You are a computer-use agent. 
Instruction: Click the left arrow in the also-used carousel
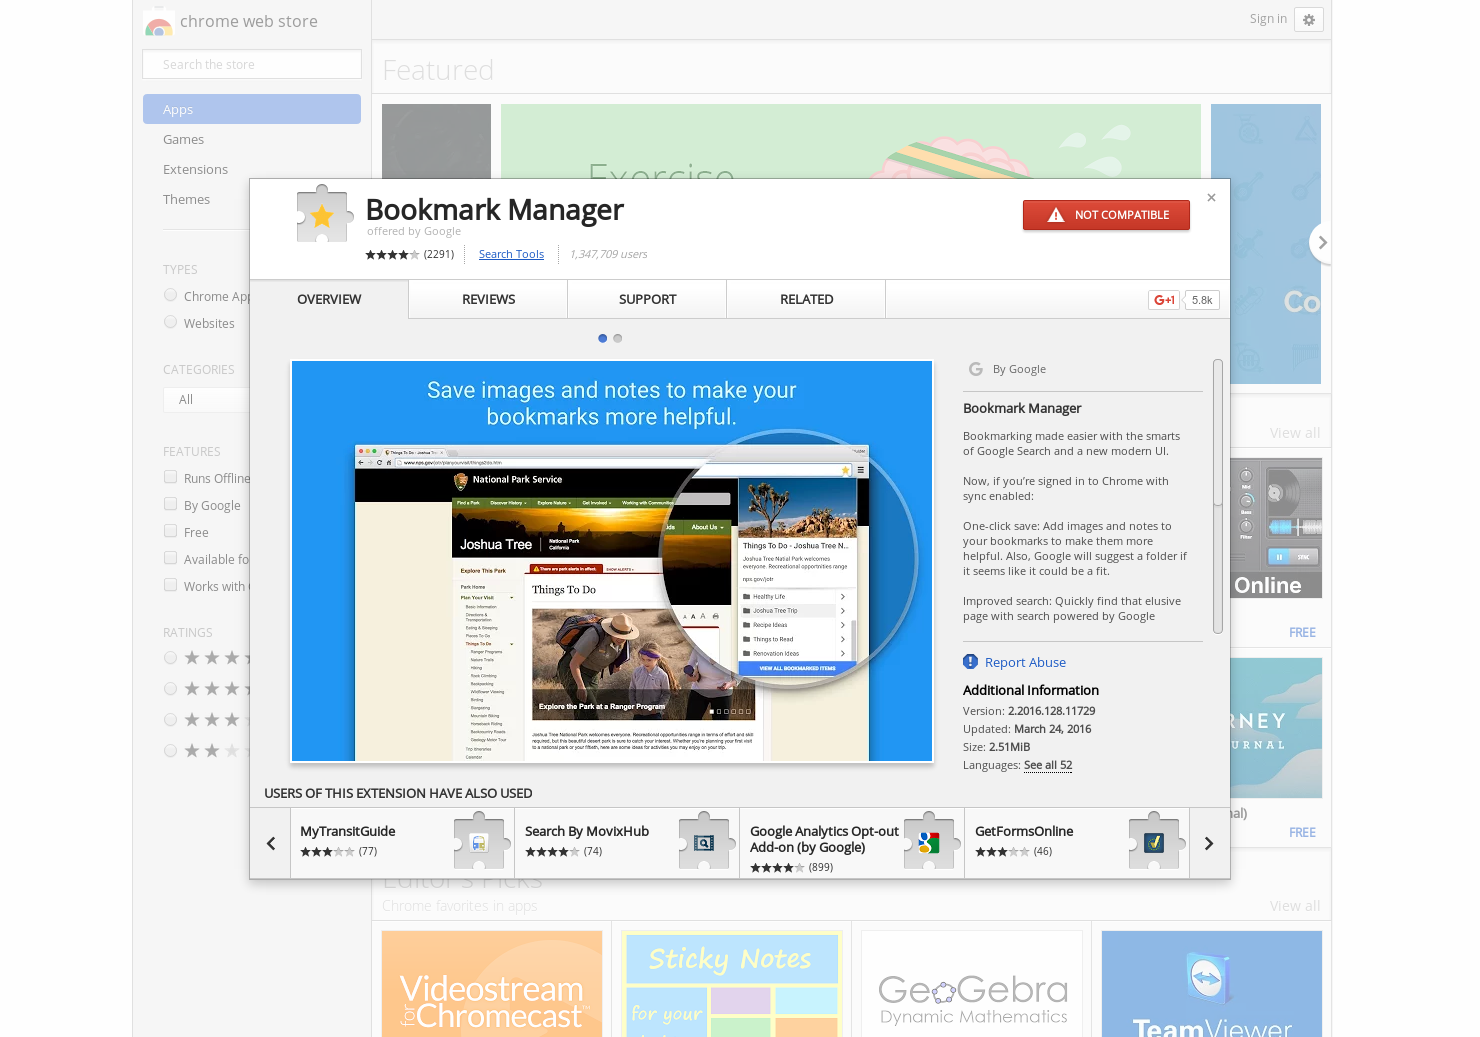270,843
